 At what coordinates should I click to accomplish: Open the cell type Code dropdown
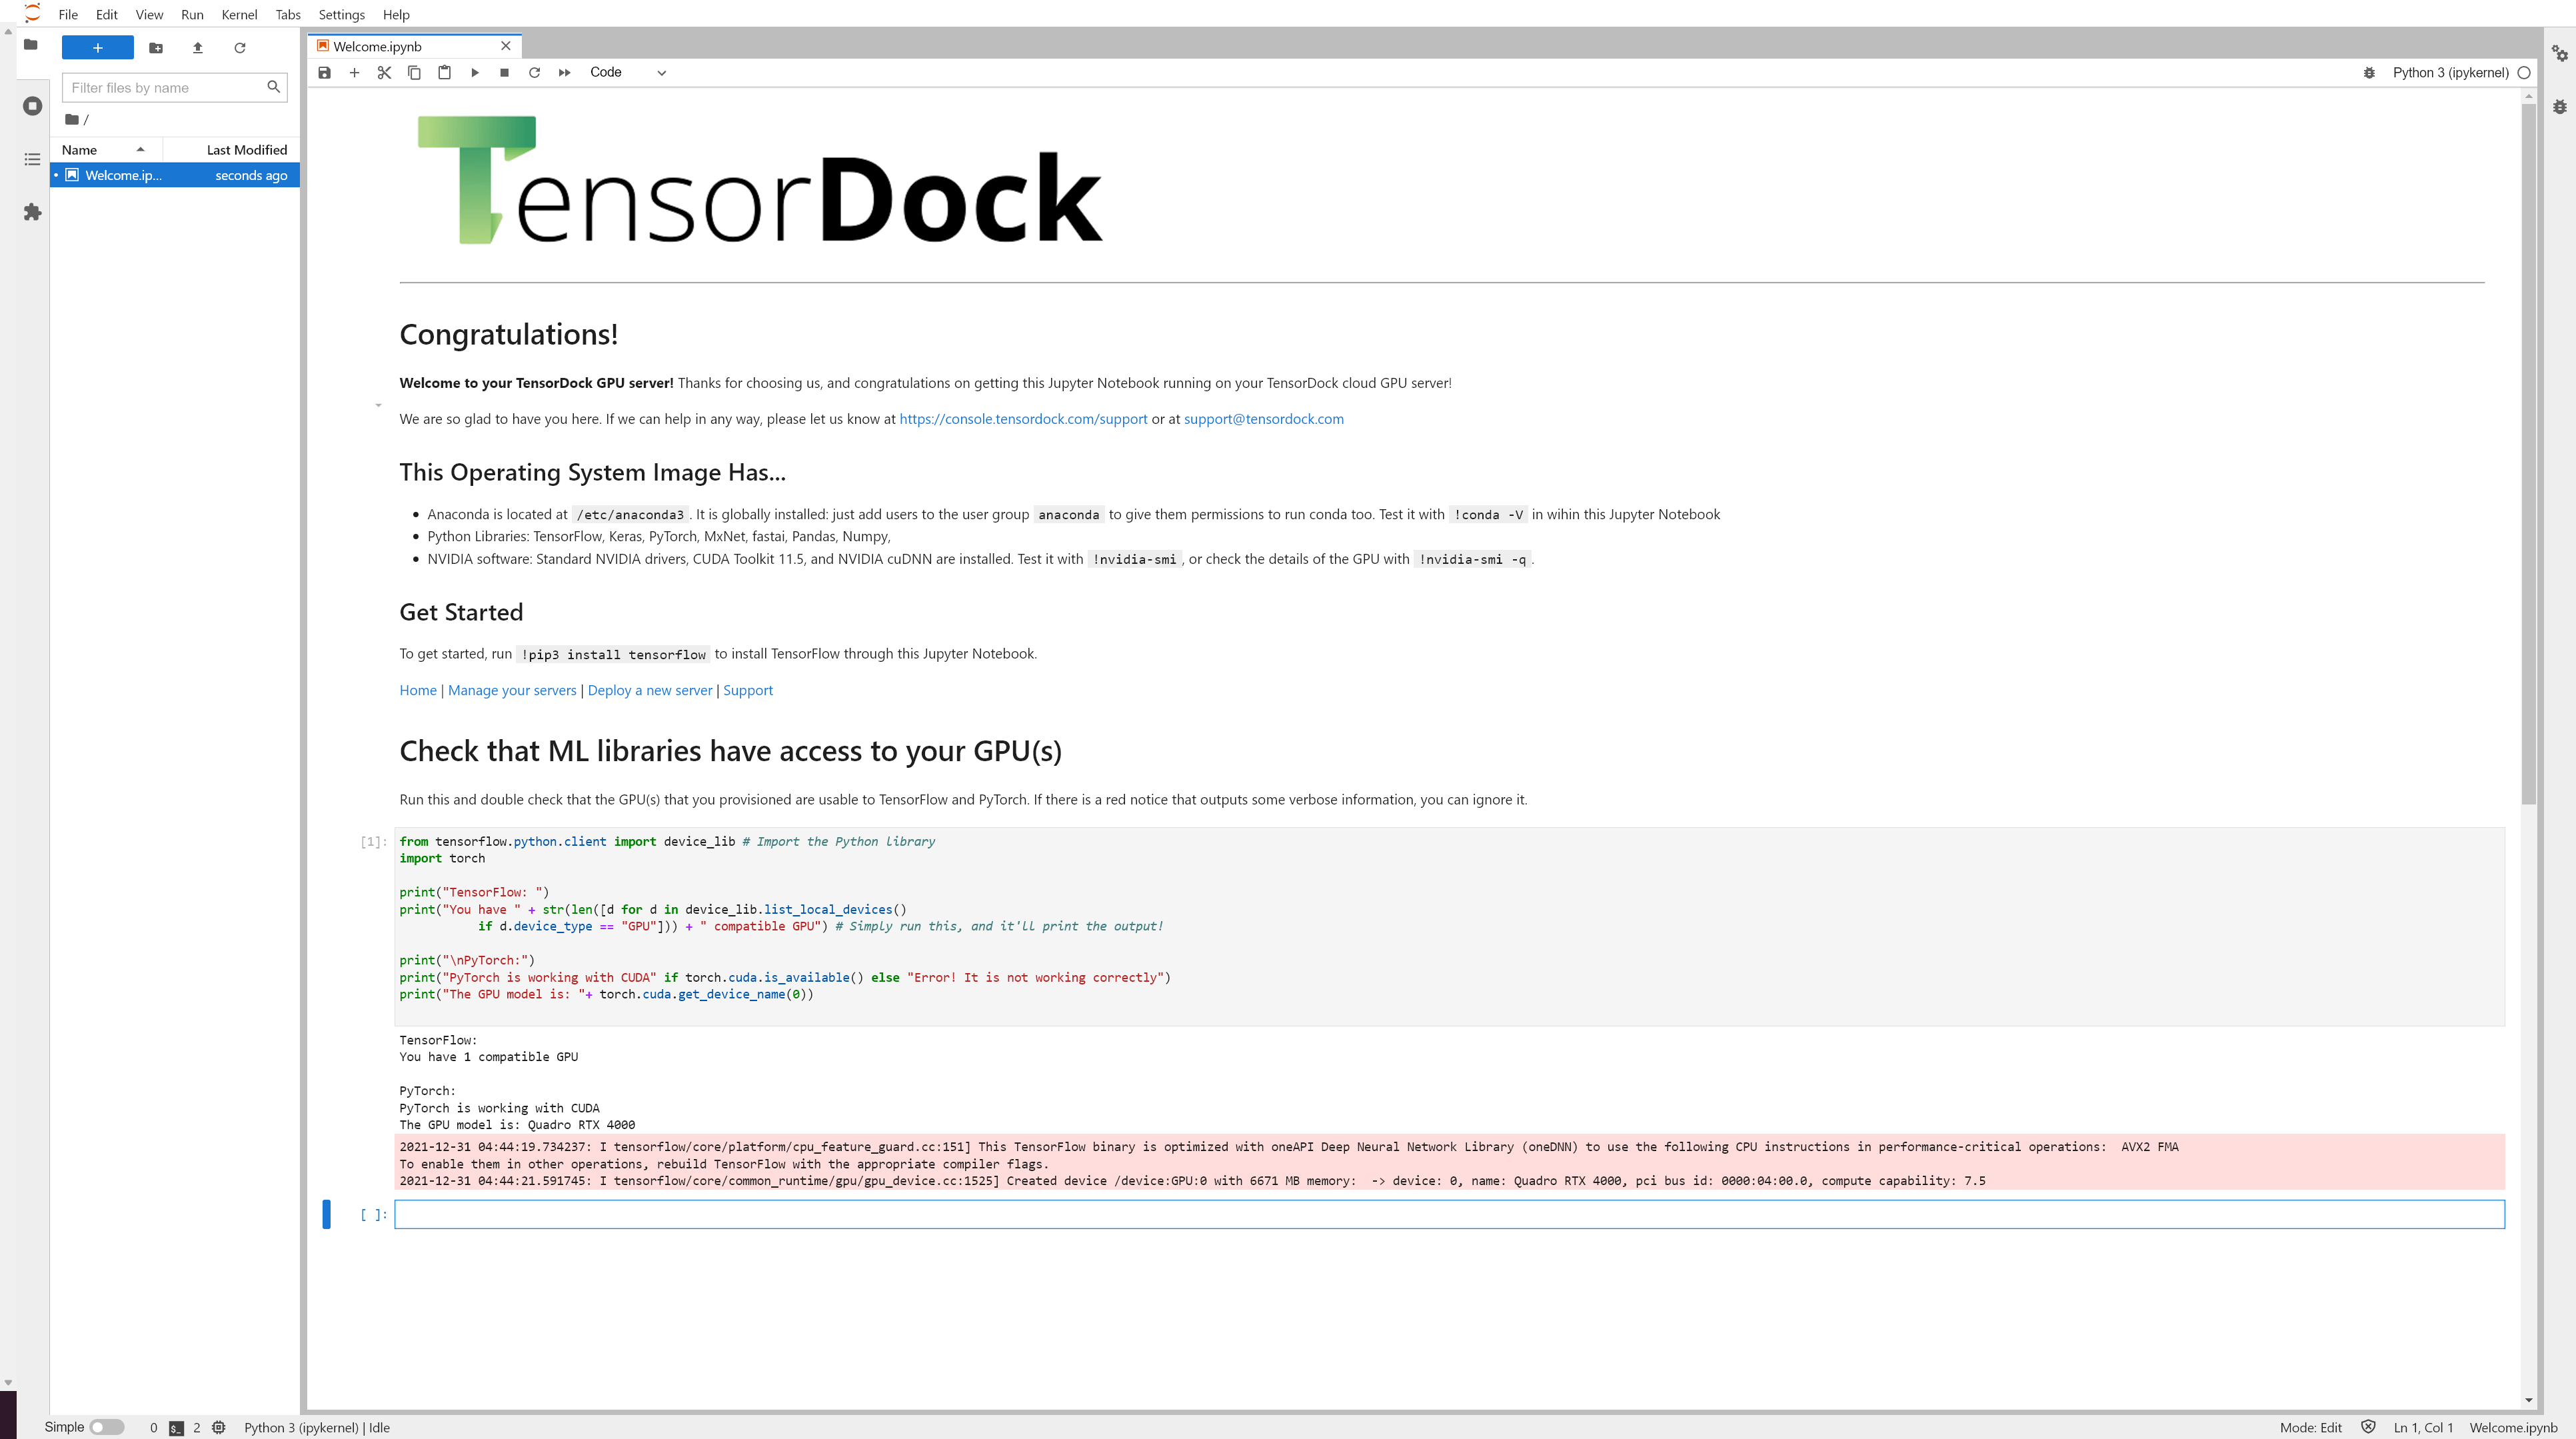pos(627,72)
